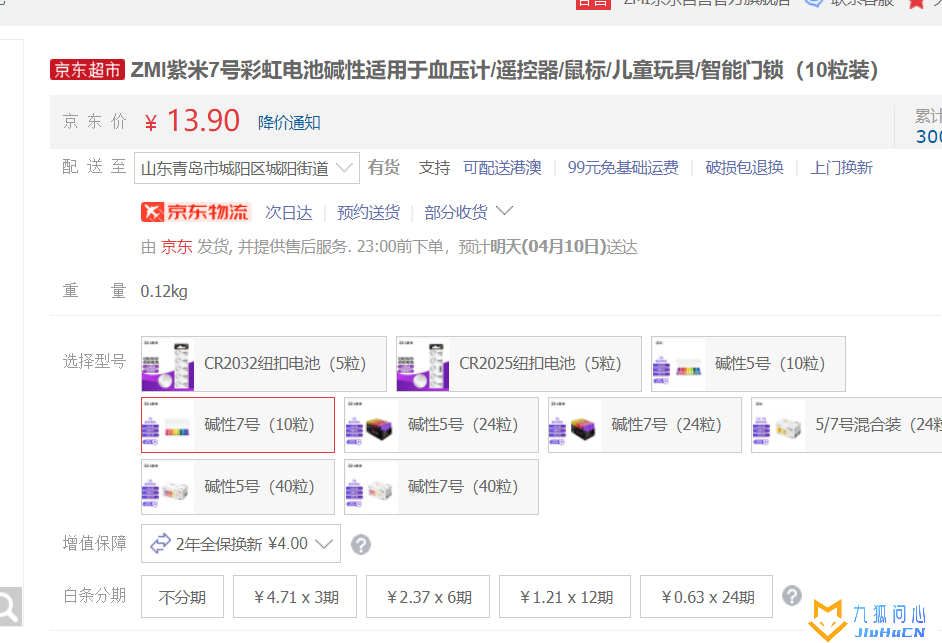
Task: Expand 部分收货 delivery options chevron
Action: tap(505, 211)
